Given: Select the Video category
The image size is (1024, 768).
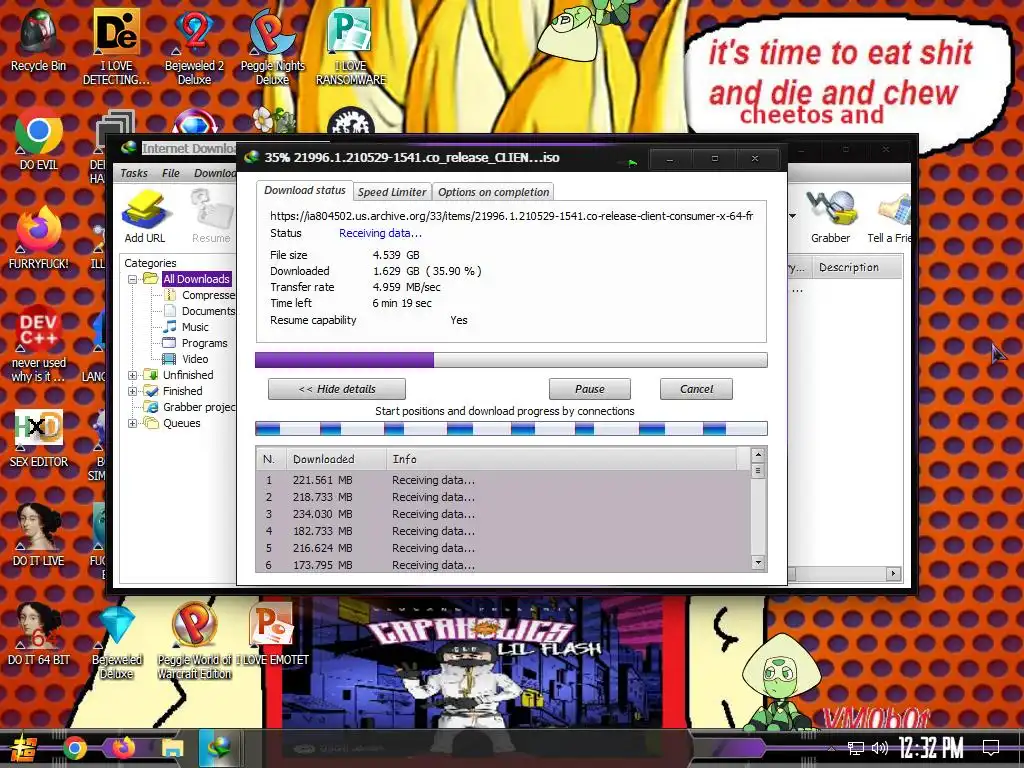Looking at the screenshot, I should coord(186,359).
